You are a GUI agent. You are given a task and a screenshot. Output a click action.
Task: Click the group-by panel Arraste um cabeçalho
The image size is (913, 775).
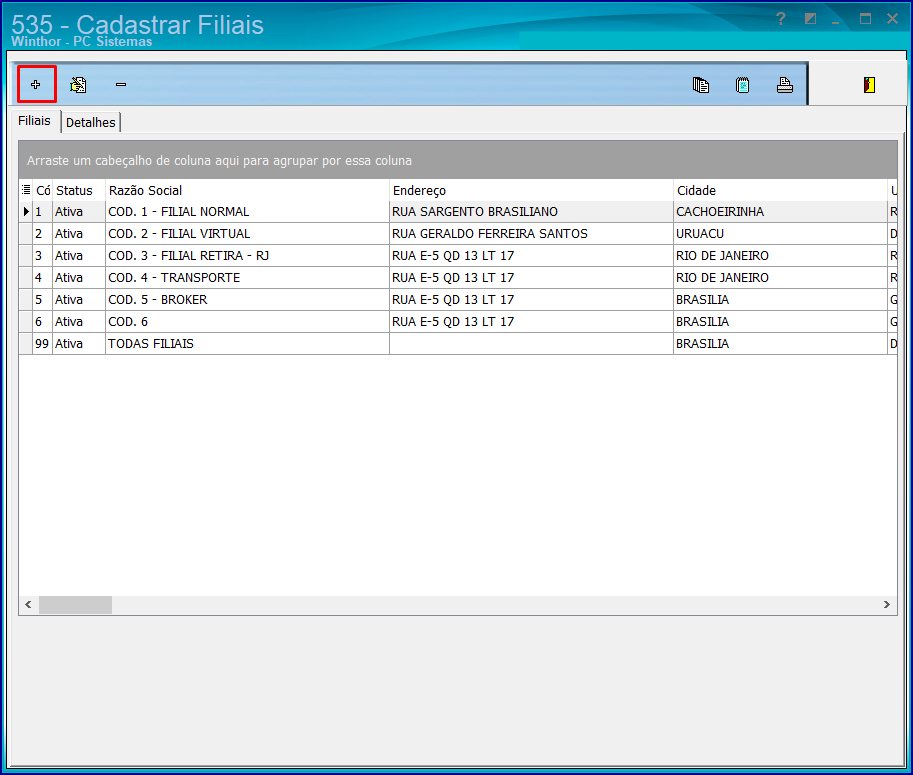[x=458, y=160]
